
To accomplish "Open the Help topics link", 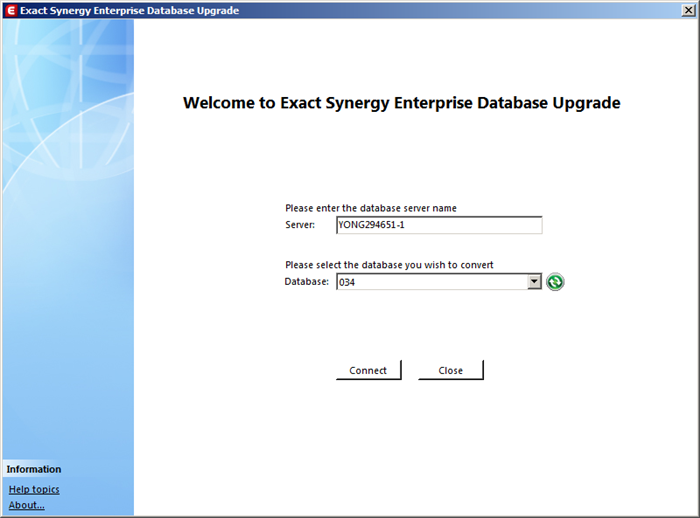I will 34,489.
